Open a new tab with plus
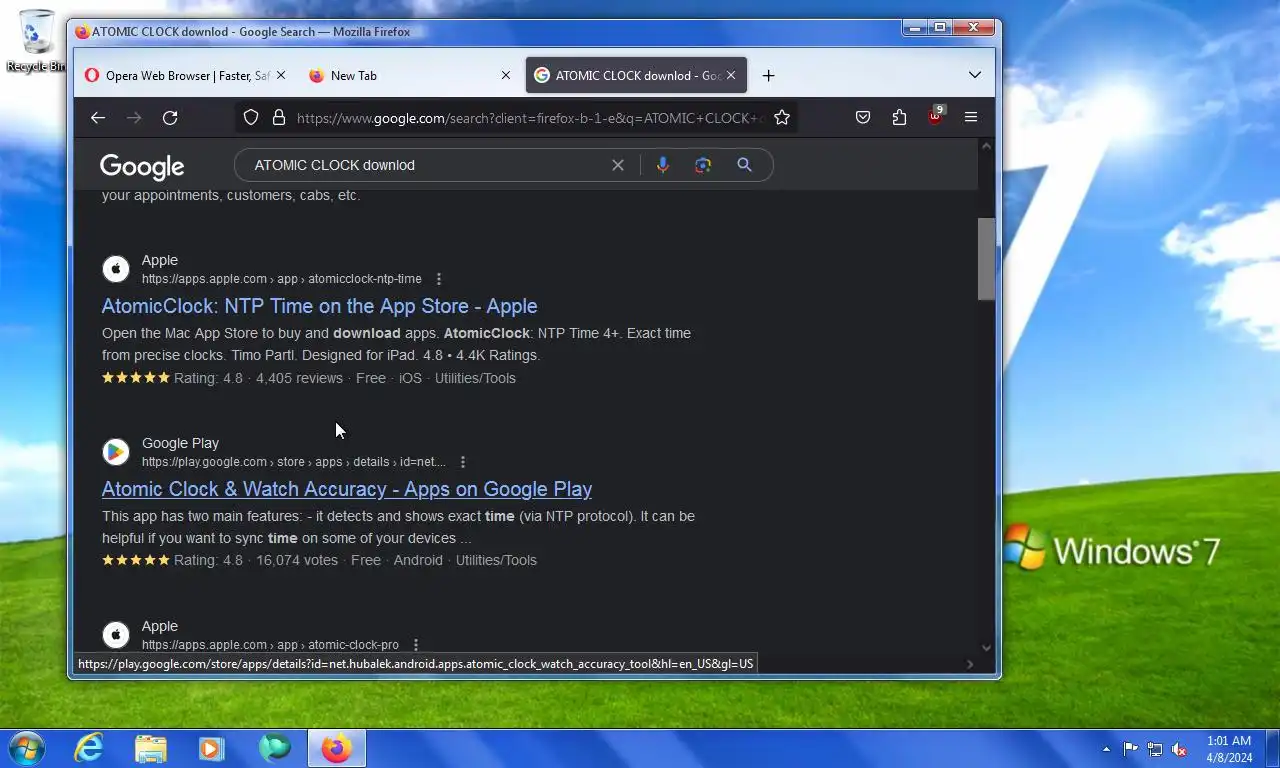 pyautogui.click(x=768, y=75)
